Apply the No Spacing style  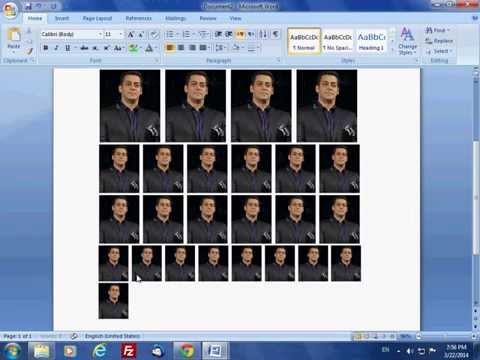click(338, 41)
